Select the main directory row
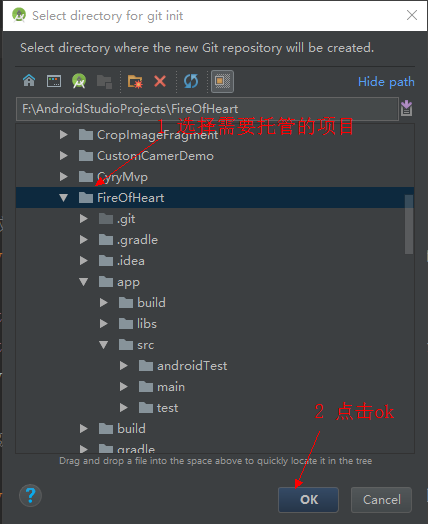The height and width of the screenshot is (524, 428). [x=215, y=387]
